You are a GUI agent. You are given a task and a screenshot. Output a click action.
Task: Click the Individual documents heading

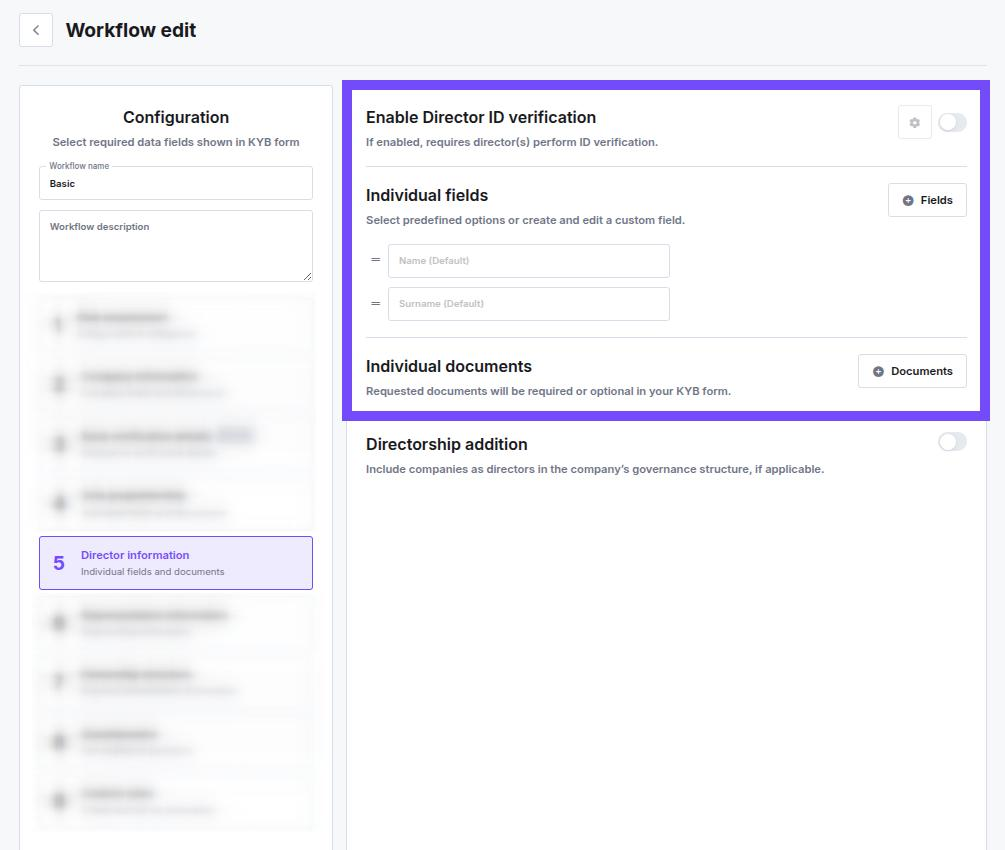coord(449,367)
